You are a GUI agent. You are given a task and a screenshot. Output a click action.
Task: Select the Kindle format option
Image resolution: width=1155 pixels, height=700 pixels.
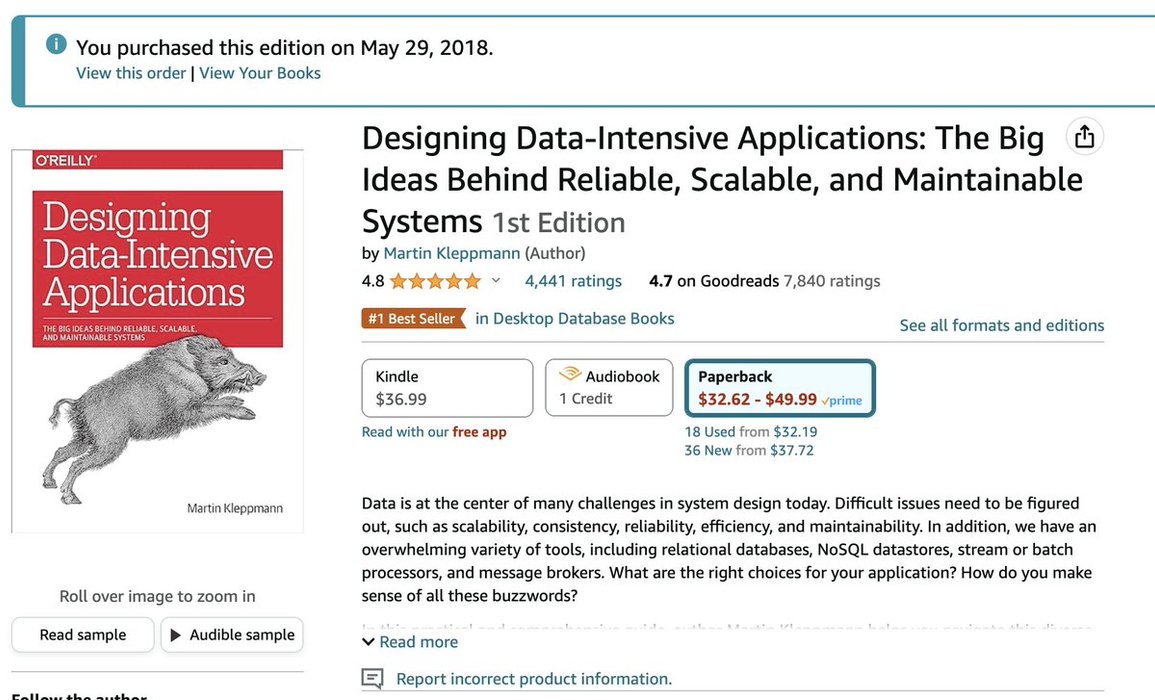pyautogui.click(x=447, y=388)
